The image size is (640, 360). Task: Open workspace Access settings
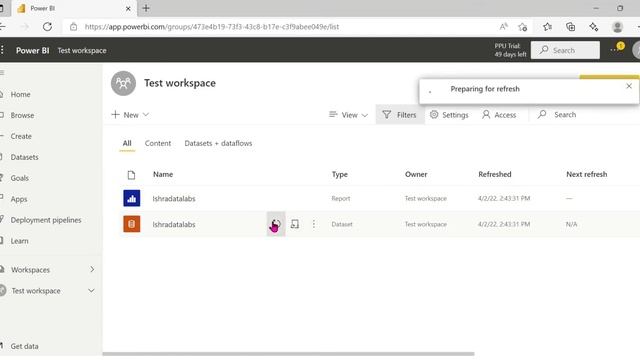point(499,115)
